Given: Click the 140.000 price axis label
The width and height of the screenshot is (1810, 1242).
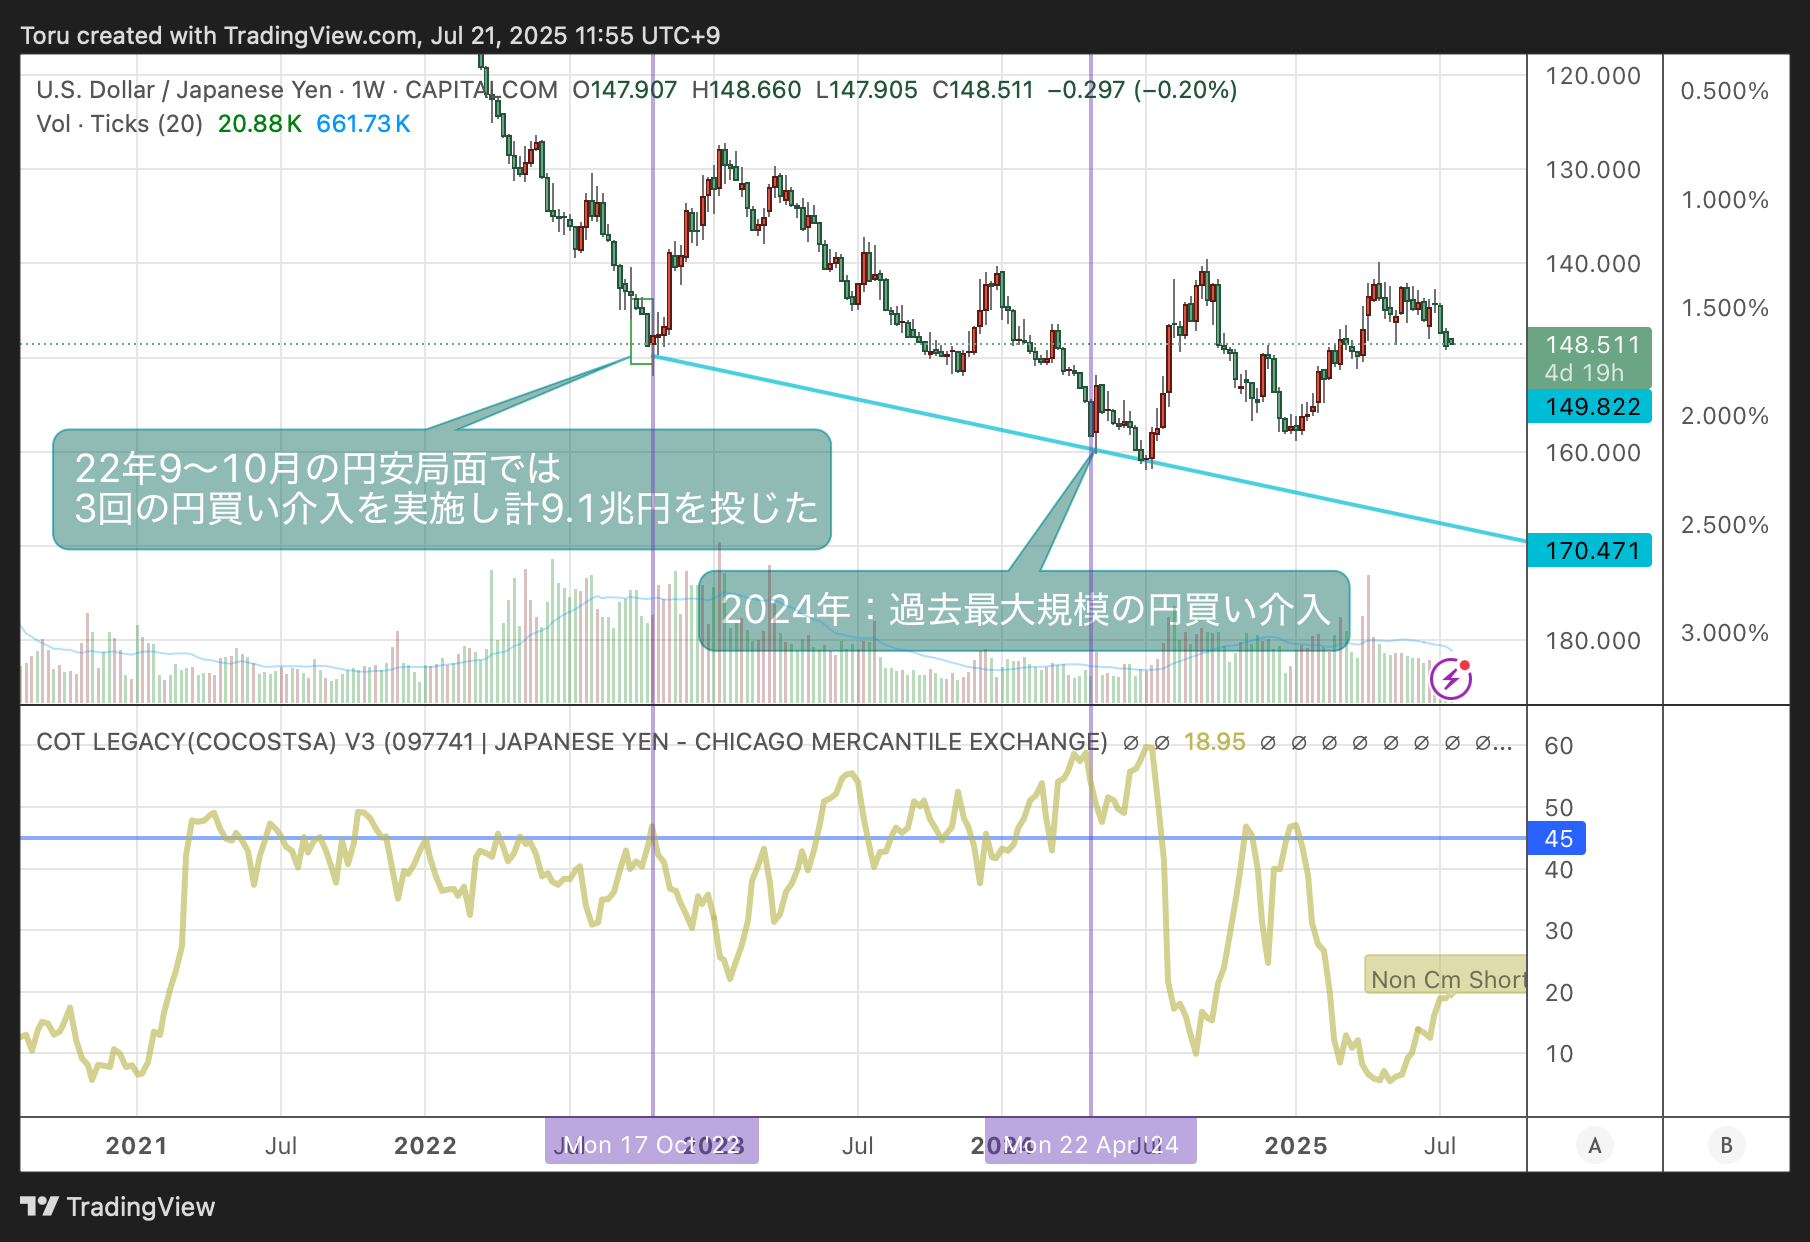Looking at the screenshot, I should (x=1593, y=264).
